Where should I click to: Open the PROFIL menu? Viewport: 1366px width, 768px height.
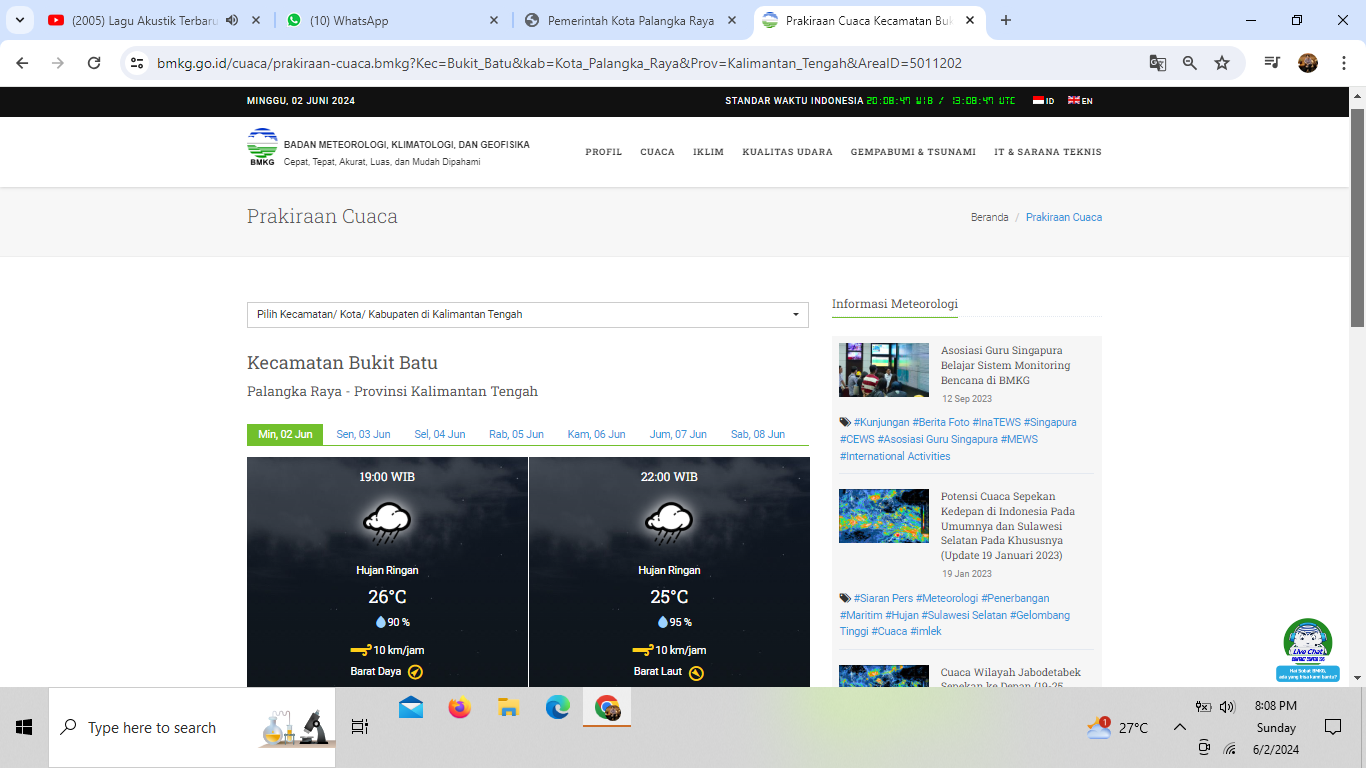tap(604, 152)
